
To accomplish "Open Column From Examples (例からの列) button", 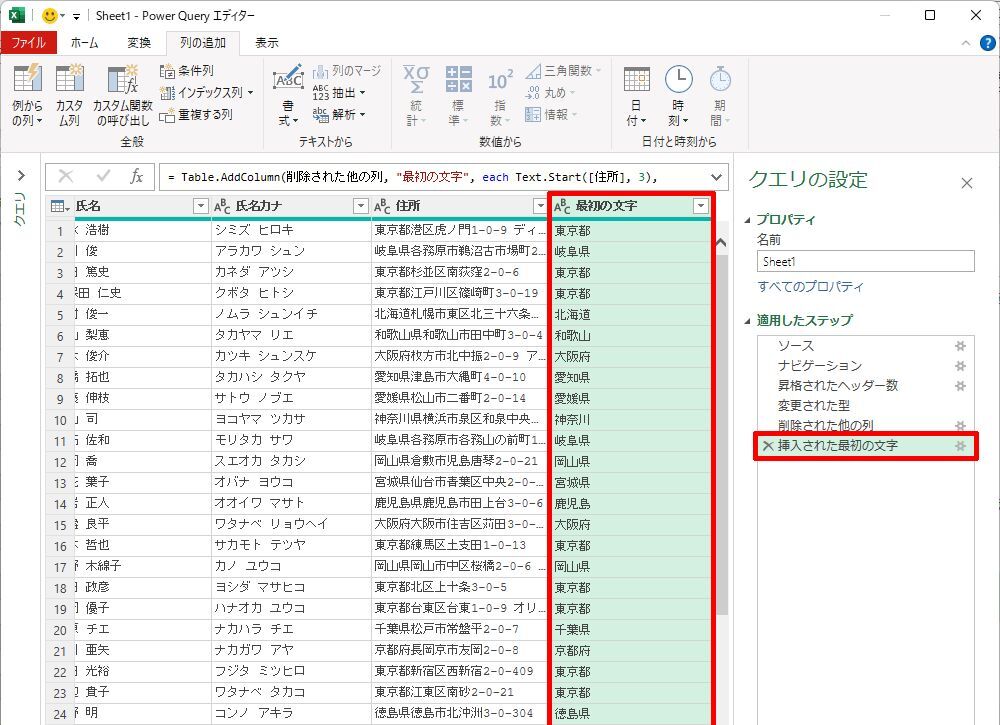I will (x=27, y=80).
